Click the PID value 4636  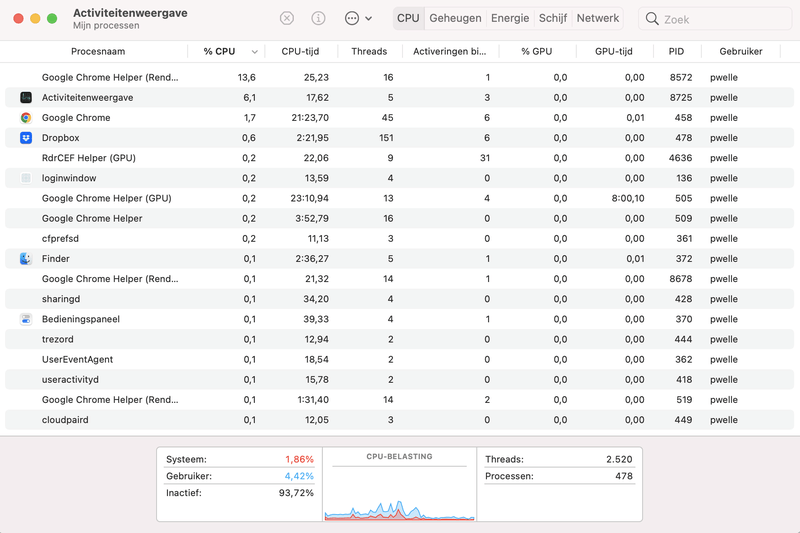pos(680,158)
